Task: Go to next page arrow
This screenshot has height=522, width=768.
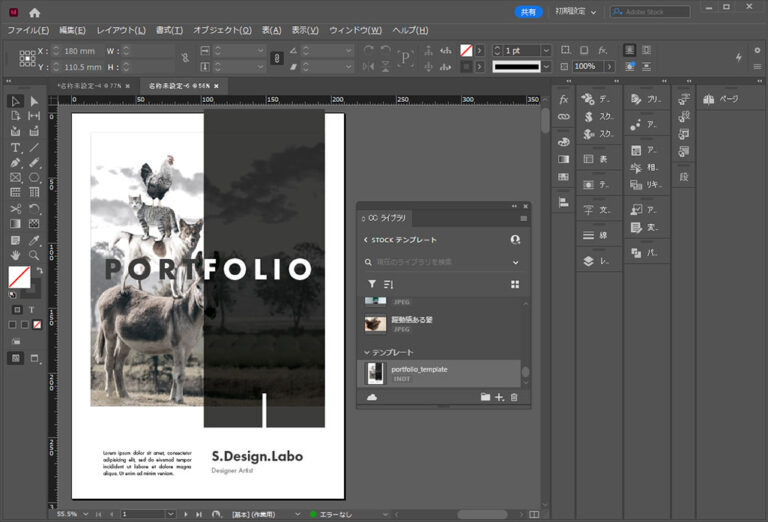Action: (186, 514)
